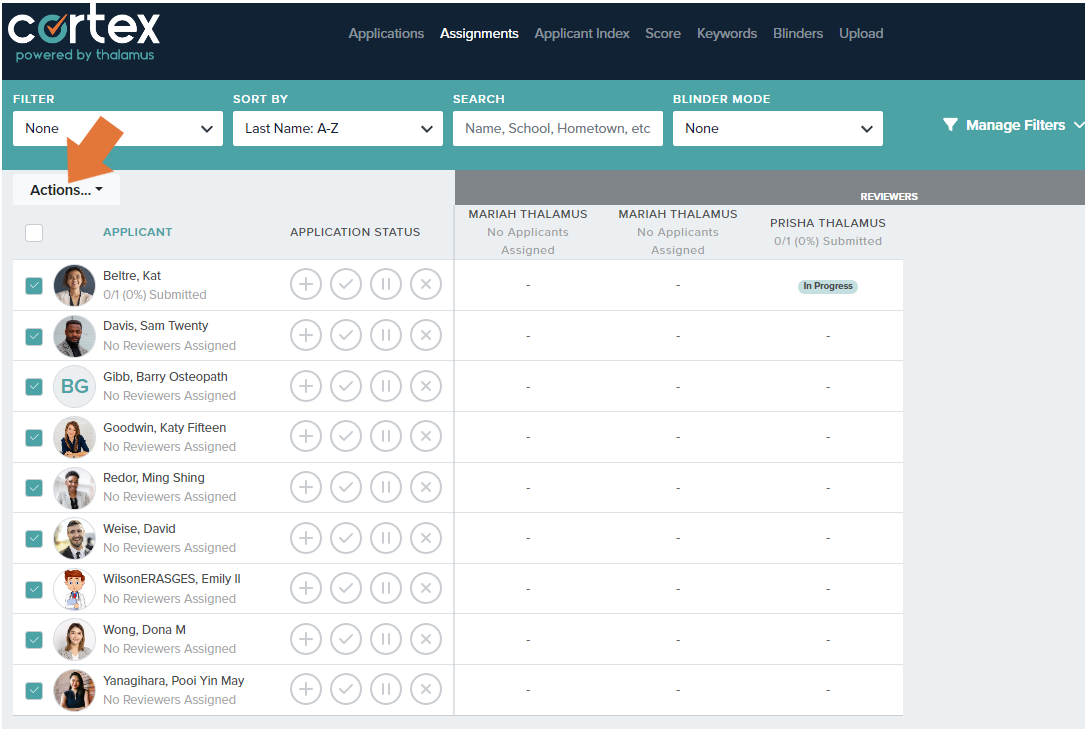Open the Sort By dropdown set to Last Name: A-Z
The image size is (1087, 732).
pyautogui.click(x=337, y=128)
